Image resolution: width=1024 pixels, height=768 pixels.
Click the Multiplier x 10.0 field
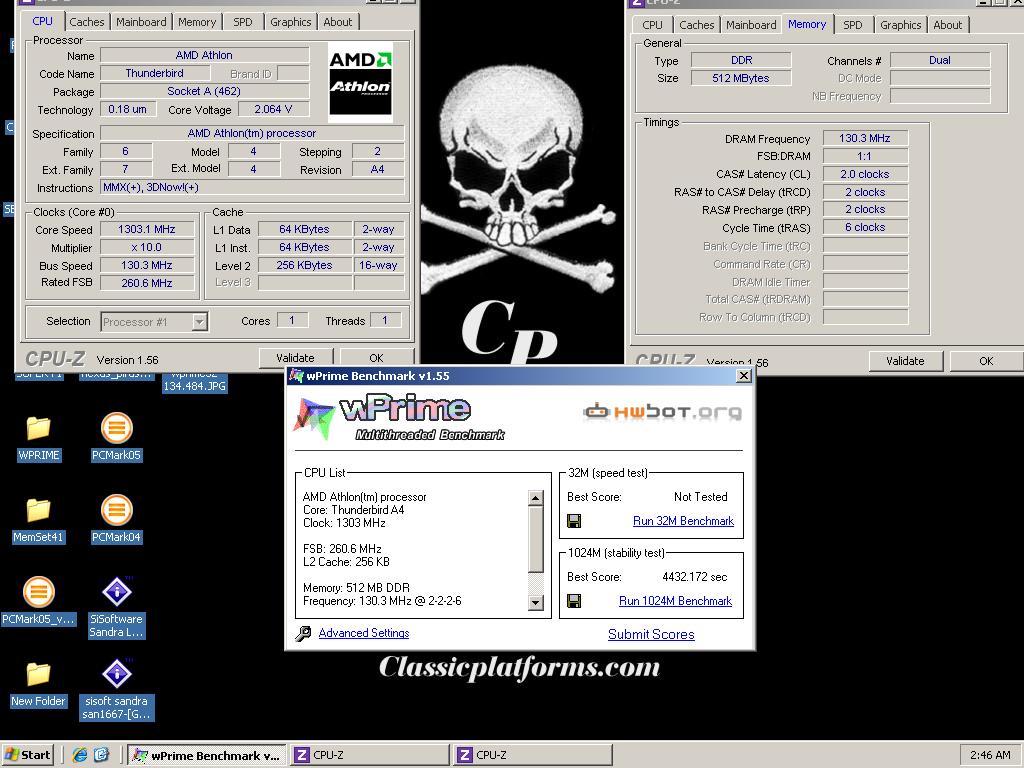tap(147, 248)
